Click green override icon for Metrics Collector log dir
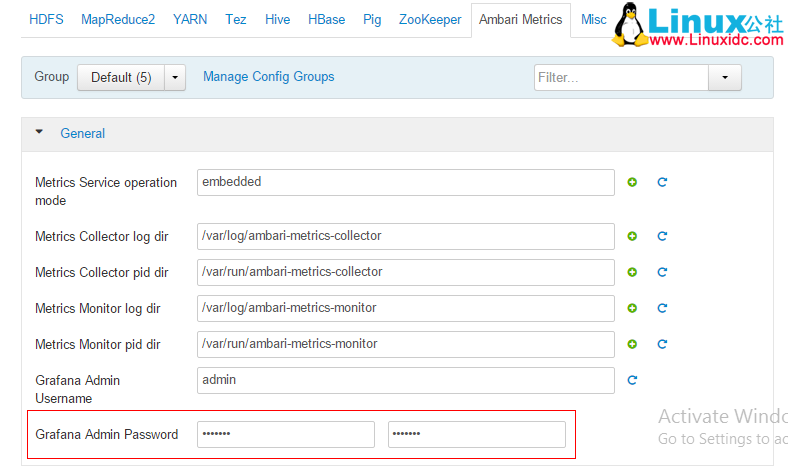Image resolution: width=788 pixels, height=474 pixels. click(632, 236)
